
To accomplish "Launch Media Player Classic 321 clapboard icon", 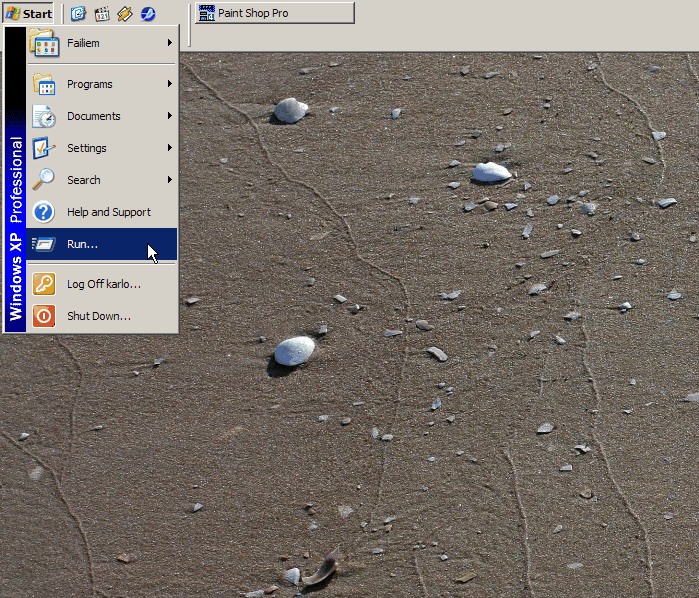I will pyautogui.click(x=102, y=14).
